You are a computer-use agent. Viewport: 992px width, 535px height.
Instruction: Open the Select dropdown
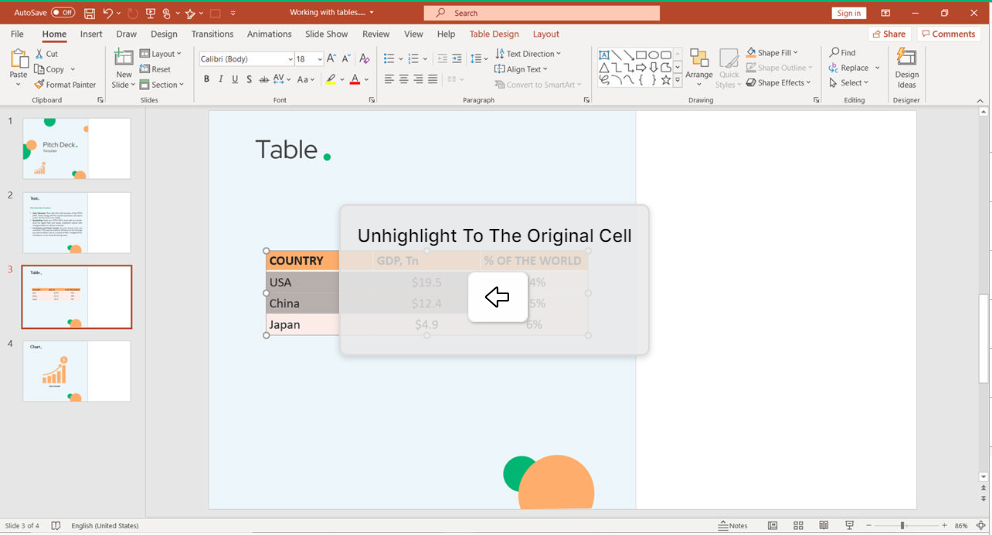(x=848, y=83)
